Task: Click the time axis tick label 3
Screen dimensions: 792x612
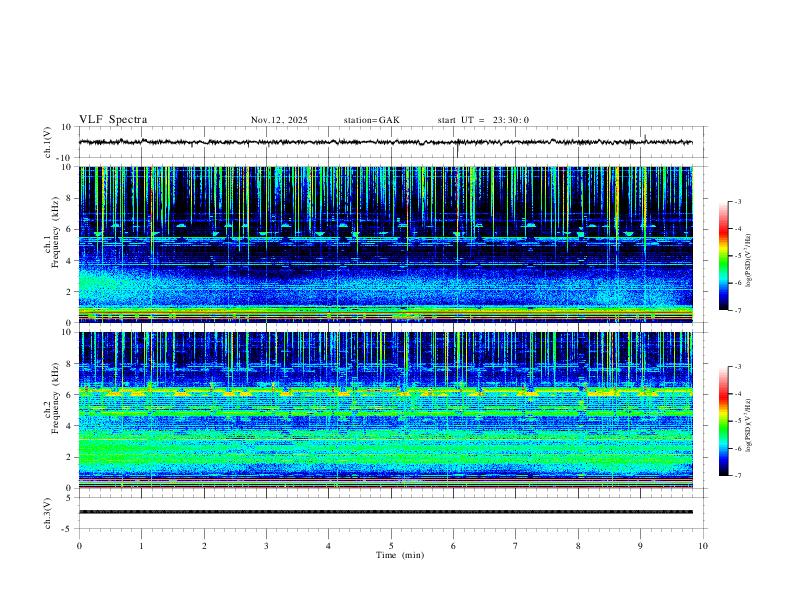Action: click(x=266, y=546)
